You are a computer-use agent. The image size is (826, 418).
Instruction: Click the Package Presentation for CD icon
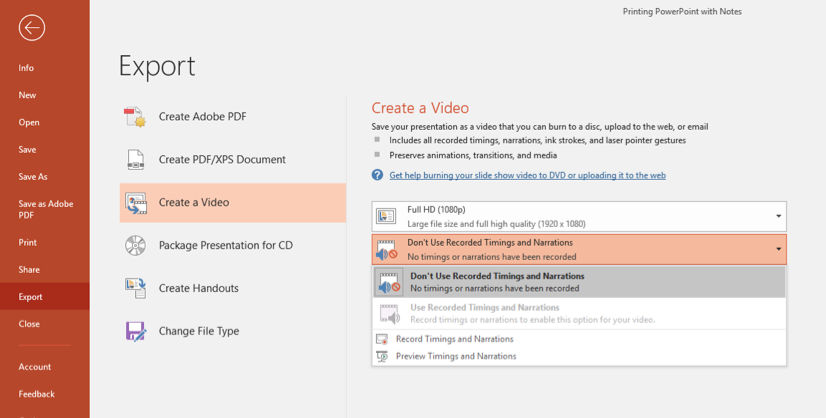click(135, 246)
